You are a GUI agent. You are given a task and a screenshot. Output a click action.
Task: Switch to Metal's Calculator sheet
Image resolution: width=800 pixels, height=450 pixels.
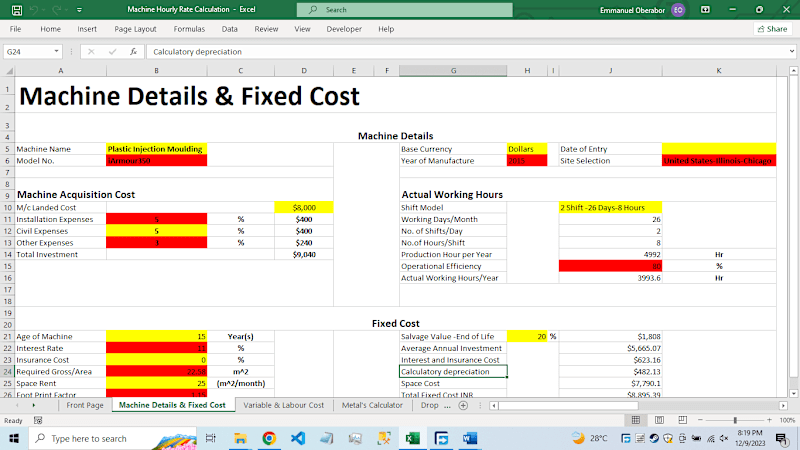pos(372,405)
